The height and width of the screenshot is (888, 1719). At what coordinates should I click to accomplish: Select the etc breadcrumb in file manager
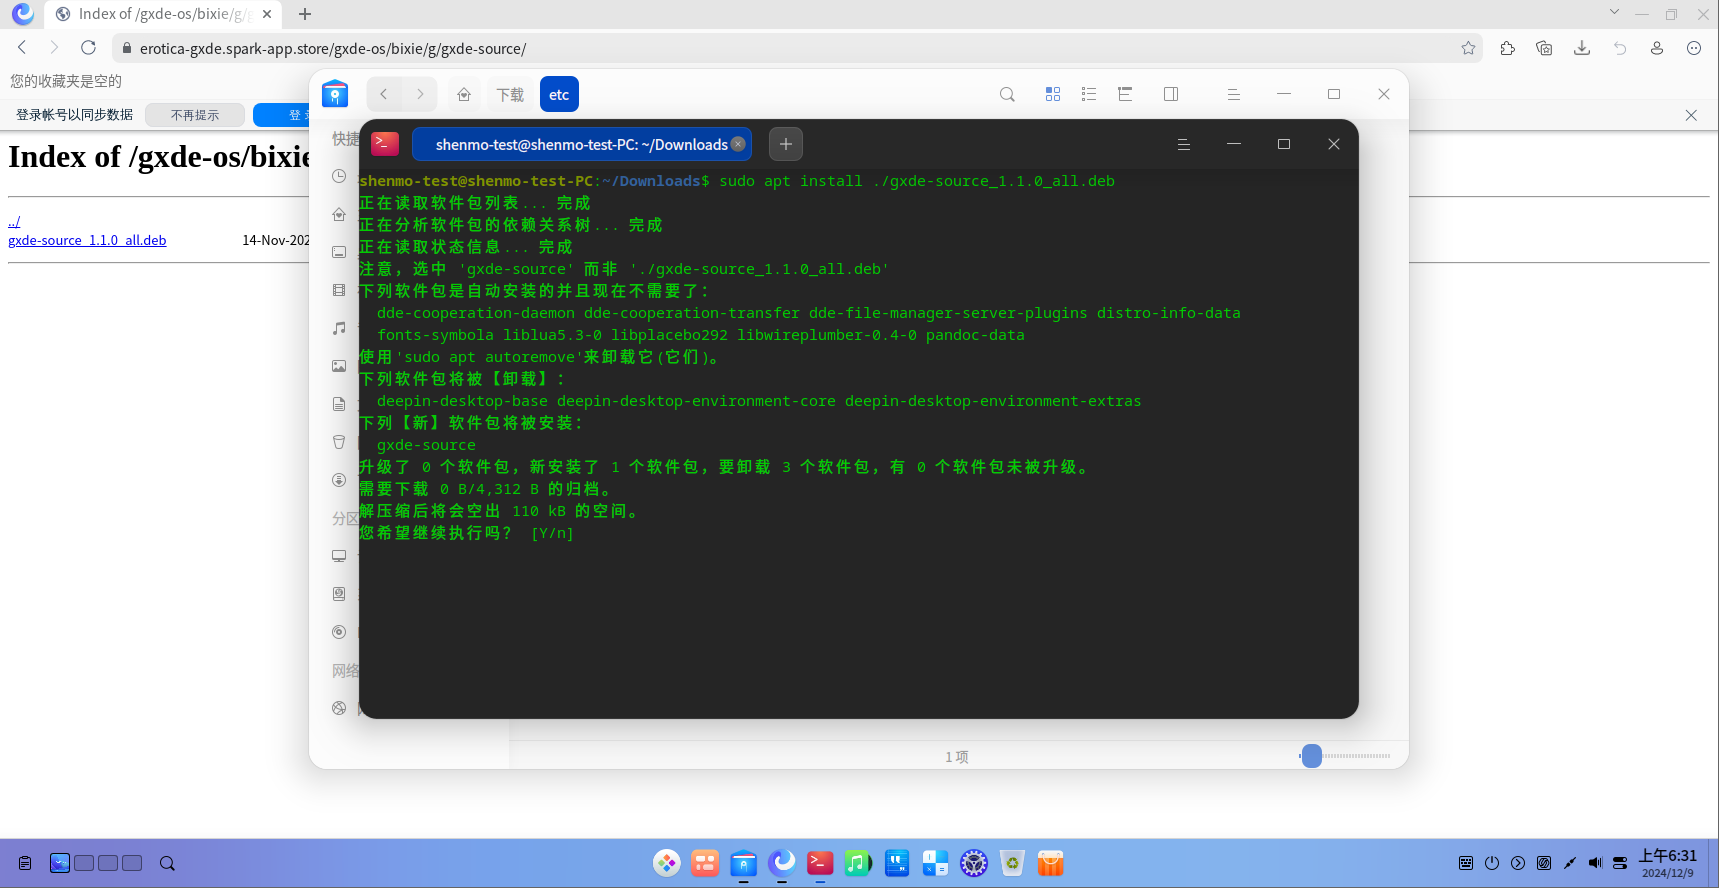tap(559, 94)
